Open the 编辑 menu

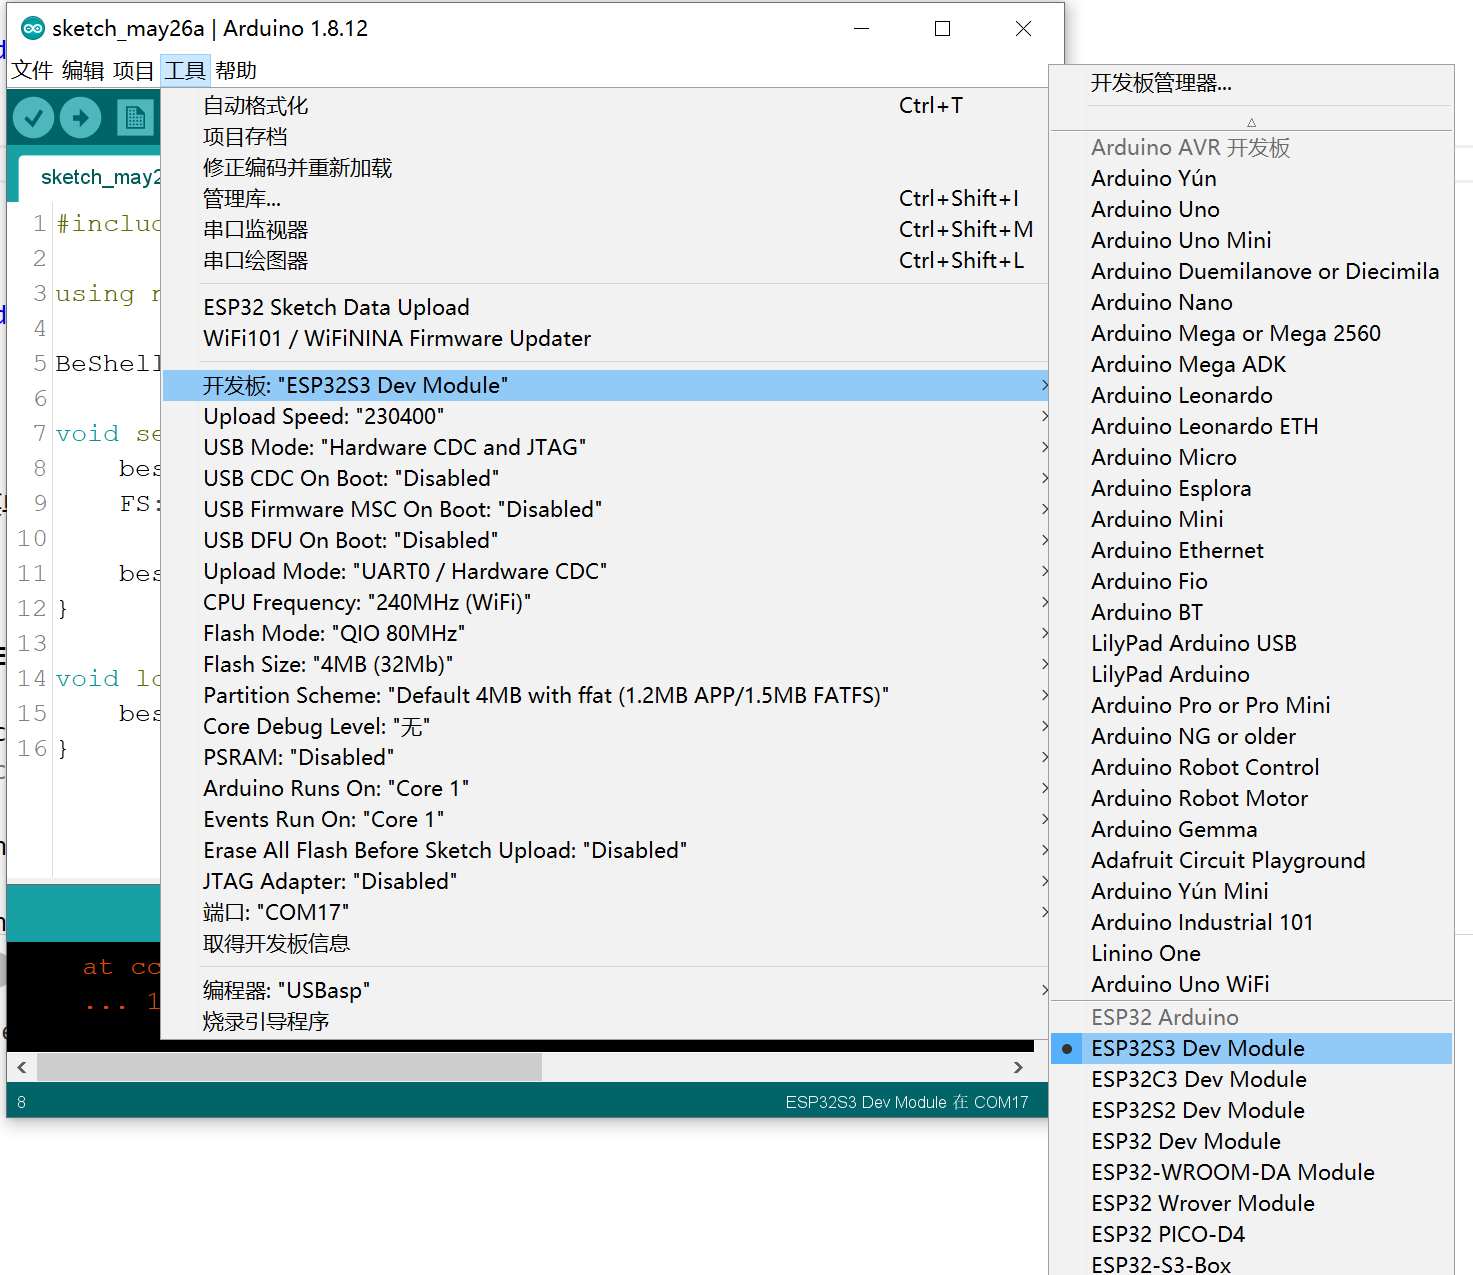pyautogui.click(x=83, y=71)
